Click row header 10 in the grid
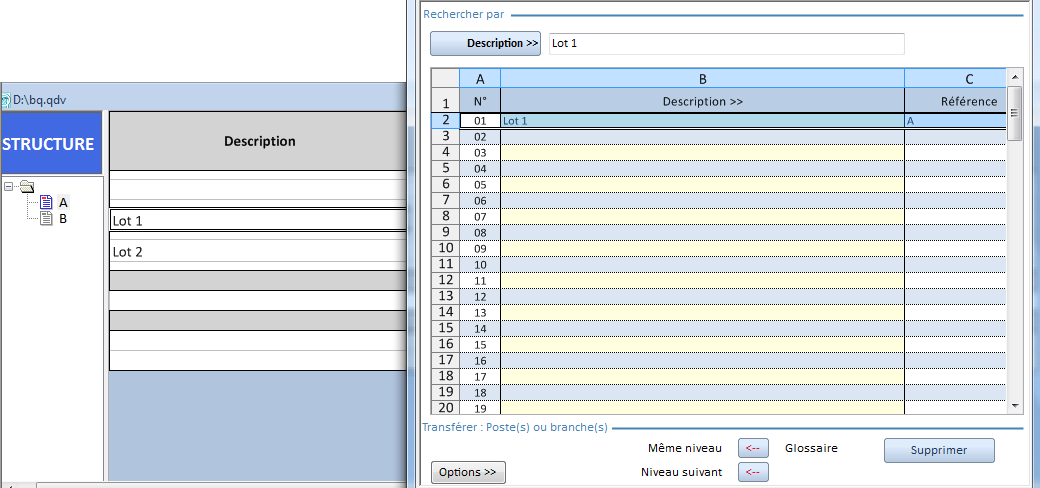Viewport: 1040px width, 488px height. pos(445,248)
